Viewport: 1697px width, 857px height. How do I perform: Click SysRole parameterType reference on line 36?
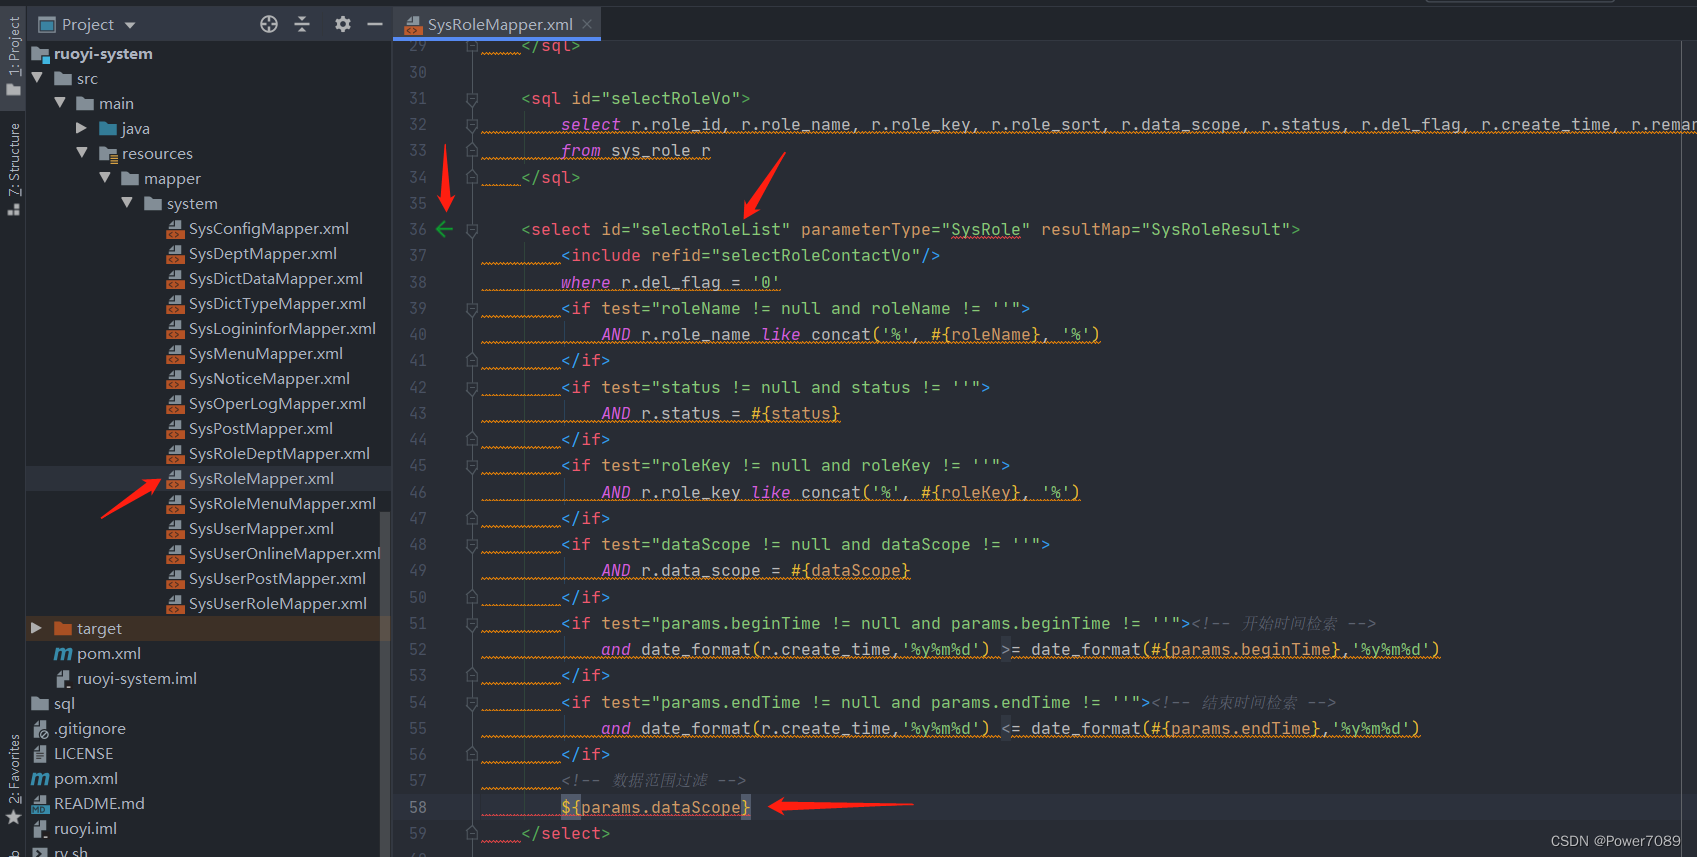pyautogui.click(x=985, y=229)
